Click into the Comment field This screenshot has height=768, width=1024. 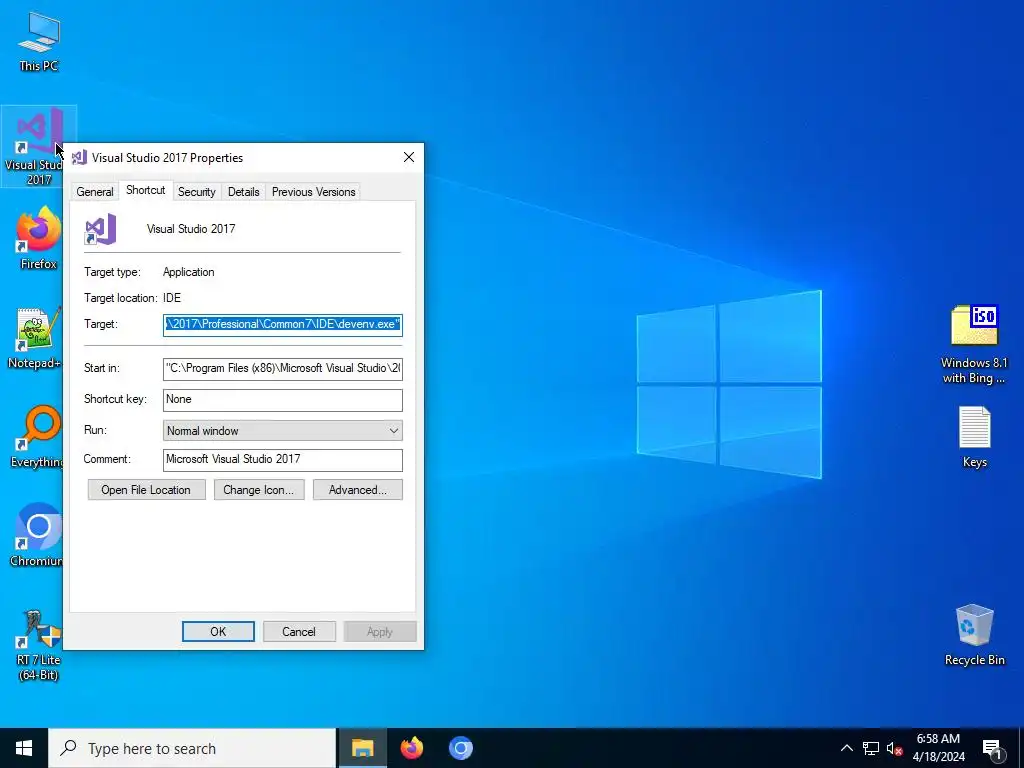point(283,460)
